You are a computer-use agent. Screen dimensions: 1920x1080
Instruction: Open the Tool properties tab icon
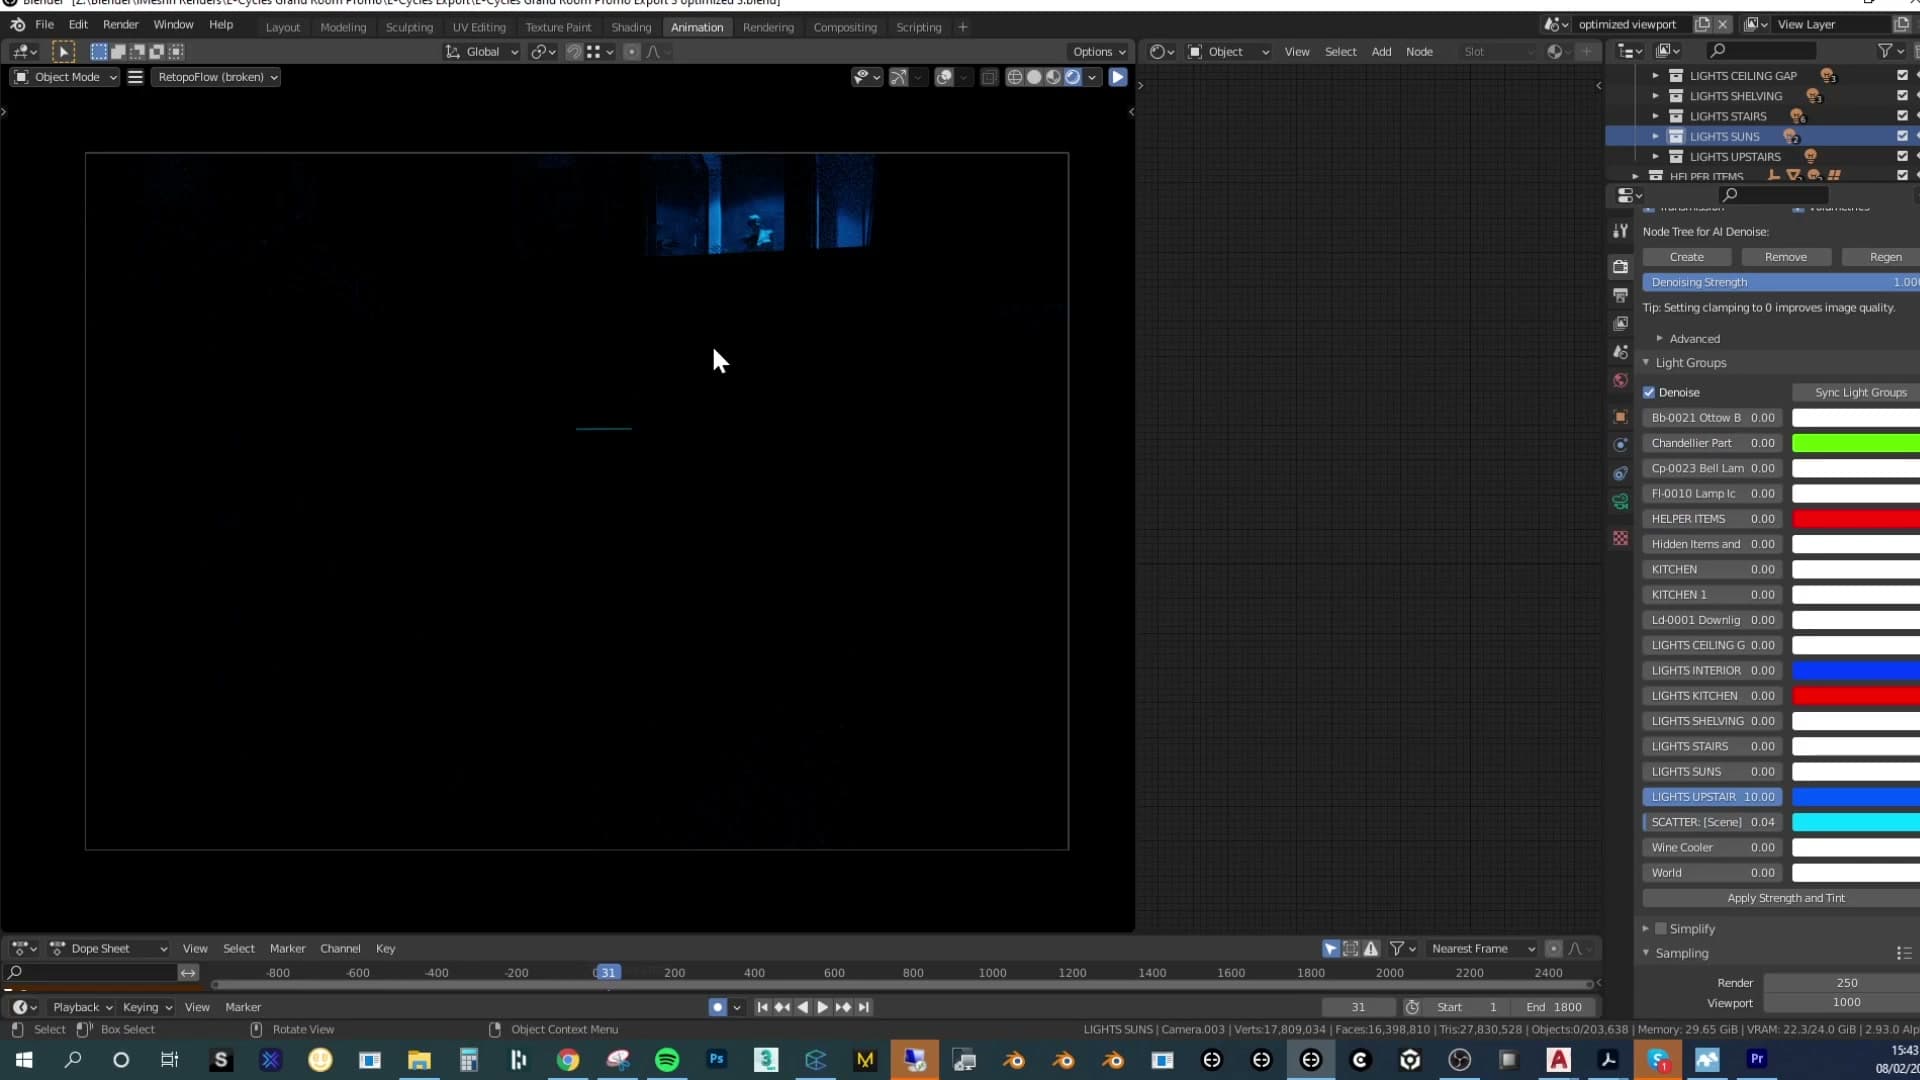[x=1620, y=231]
